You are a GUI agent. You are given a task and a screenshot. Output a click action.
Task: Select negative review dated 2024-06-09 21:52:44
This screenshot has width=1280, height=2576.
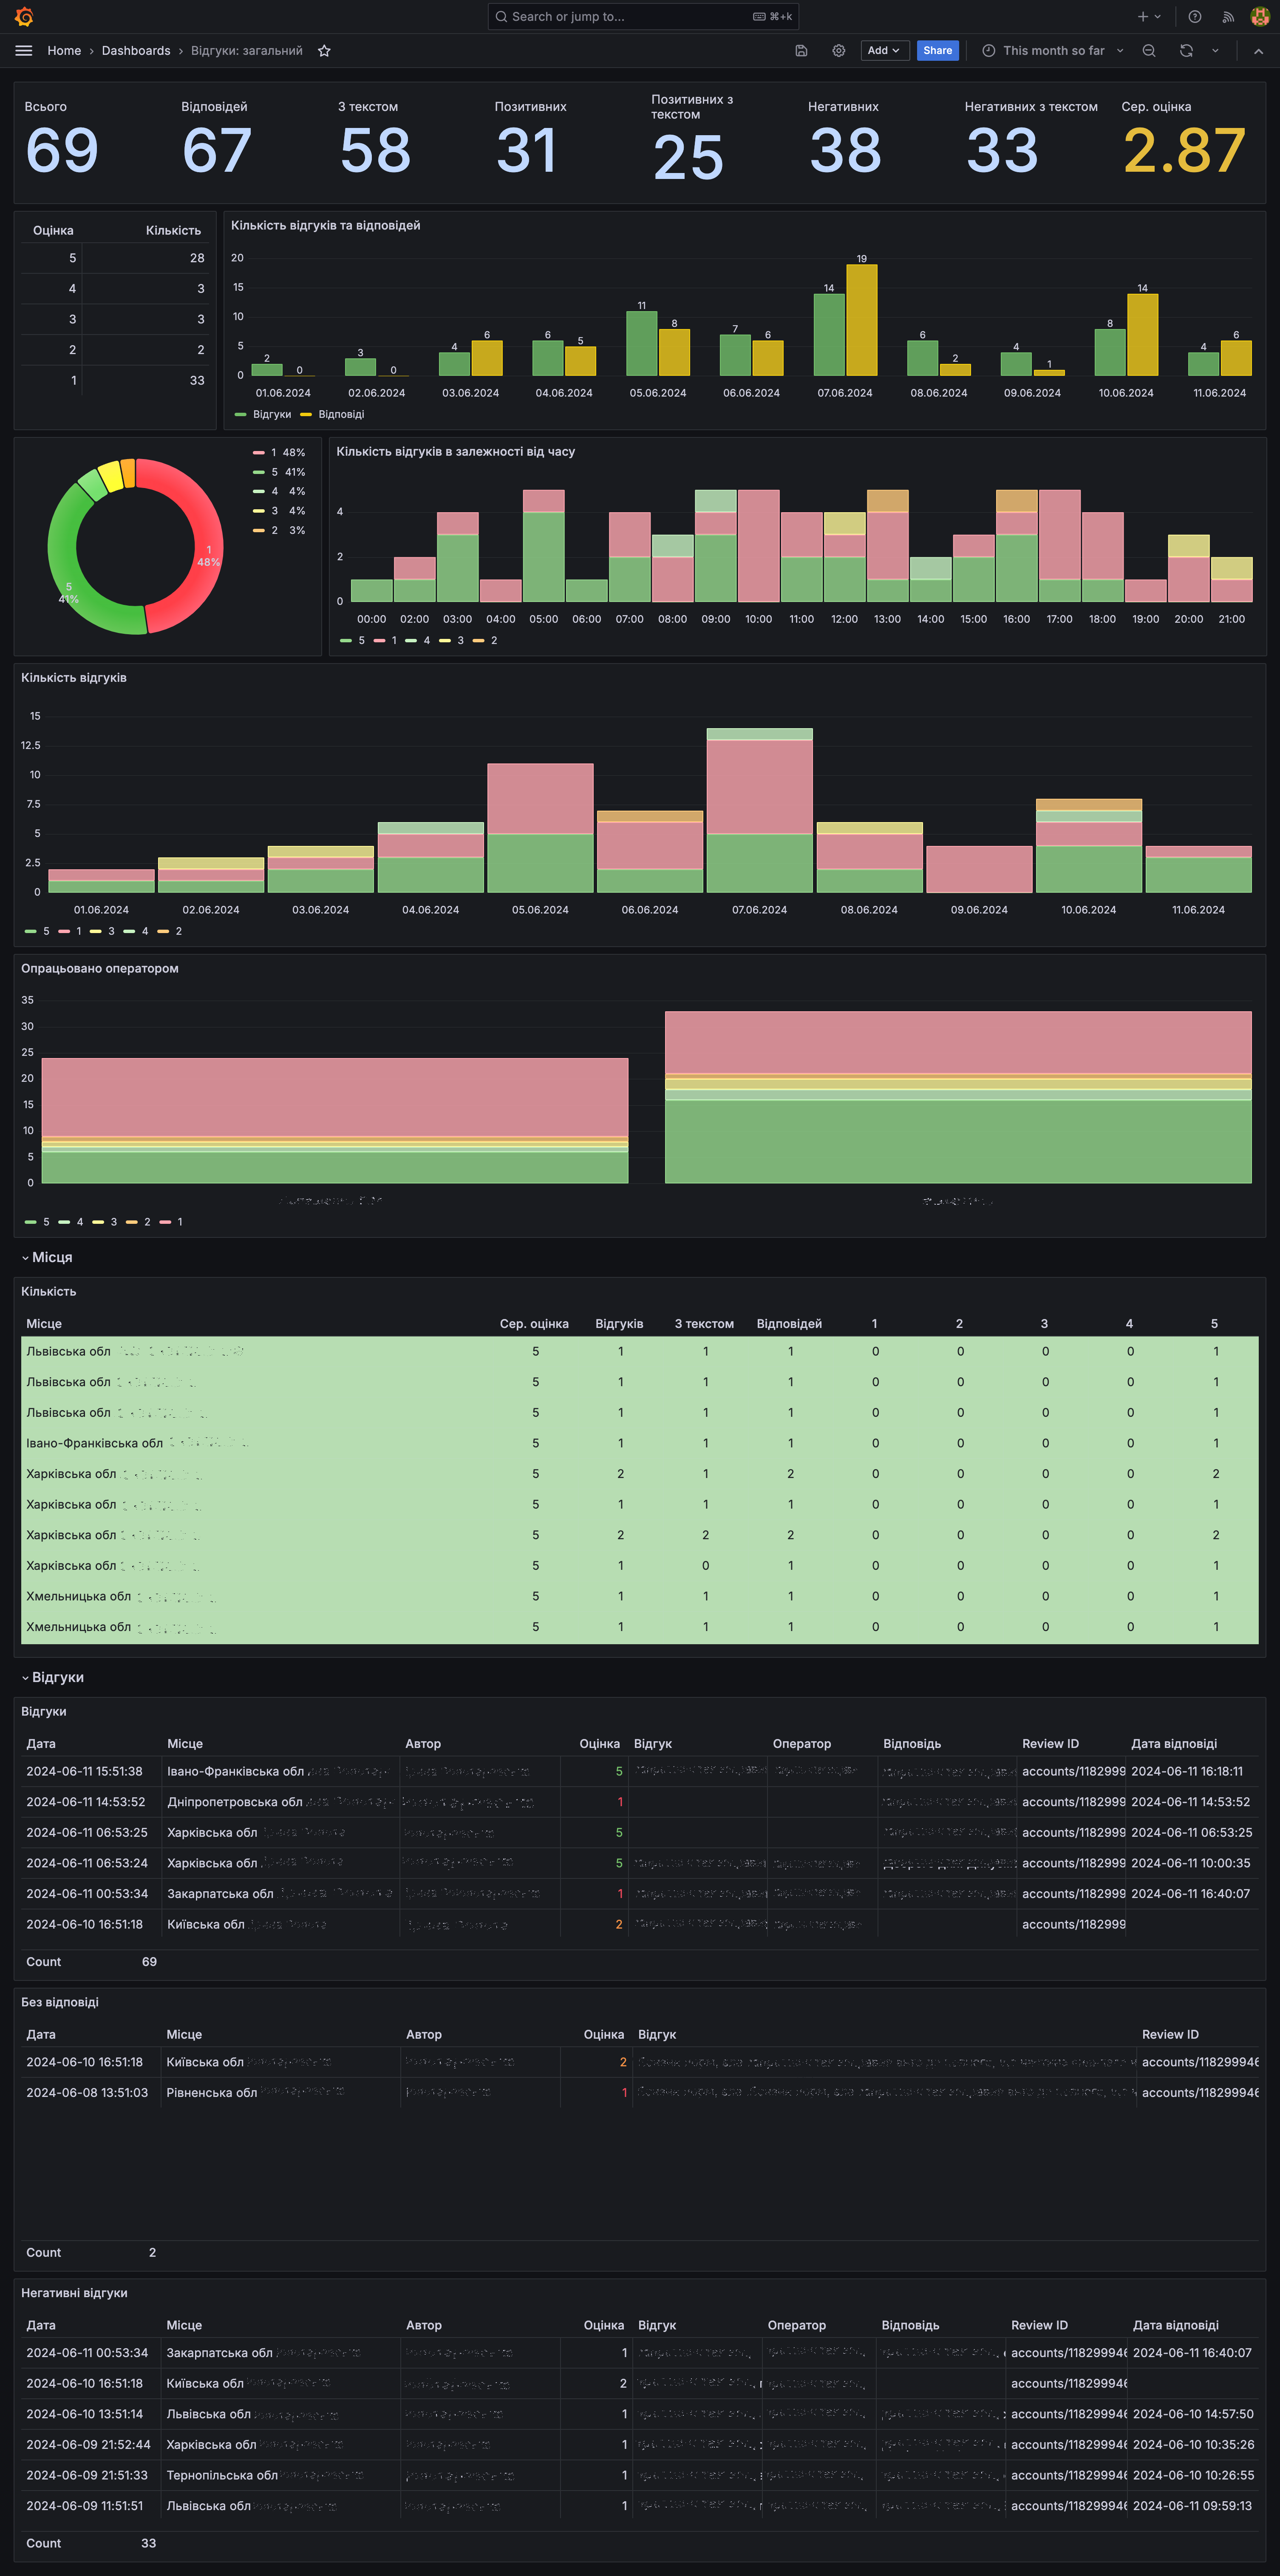coord(640,2445)
